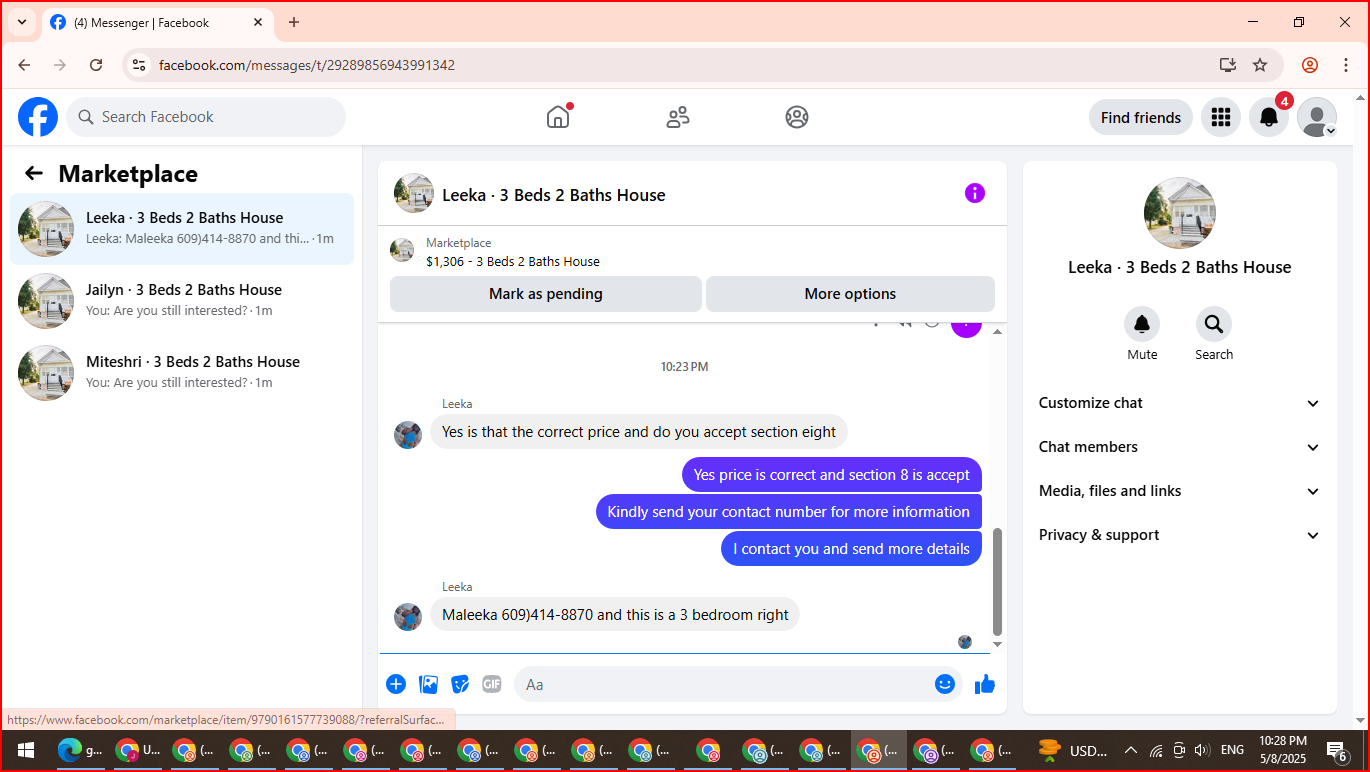Reload the page with browser refresh
Screen dimensions: 1370x772
coord(96,65)
